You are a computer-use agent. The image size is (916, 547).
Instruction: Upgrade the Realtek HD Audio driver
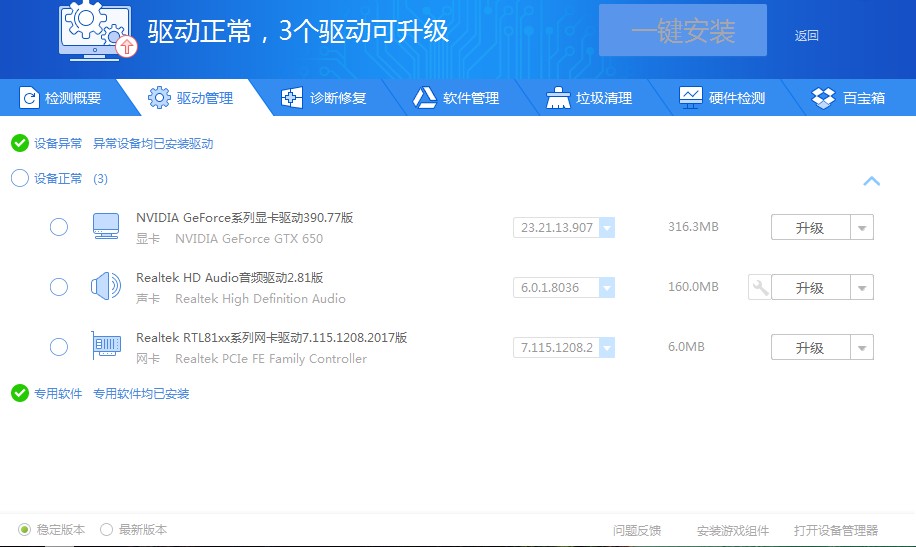810,288
